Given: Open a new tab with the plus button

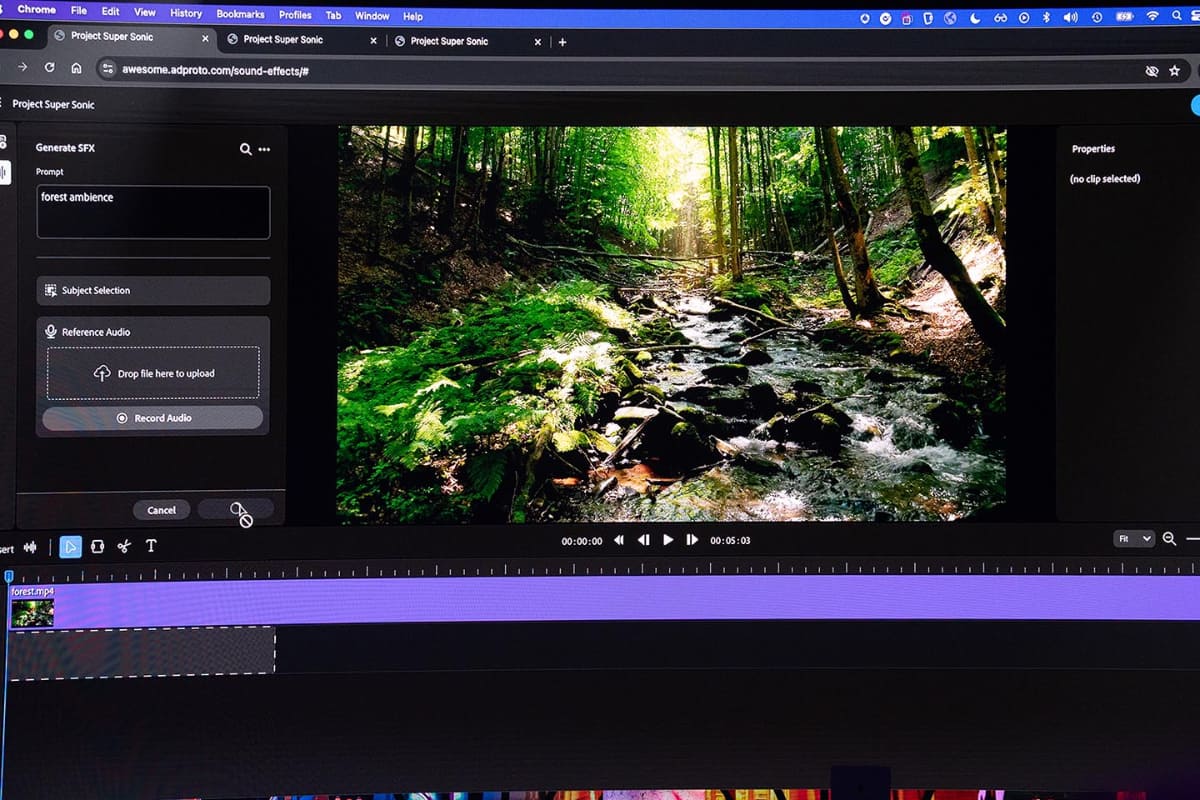Looking at the screenshot, I should pos(562,42).
